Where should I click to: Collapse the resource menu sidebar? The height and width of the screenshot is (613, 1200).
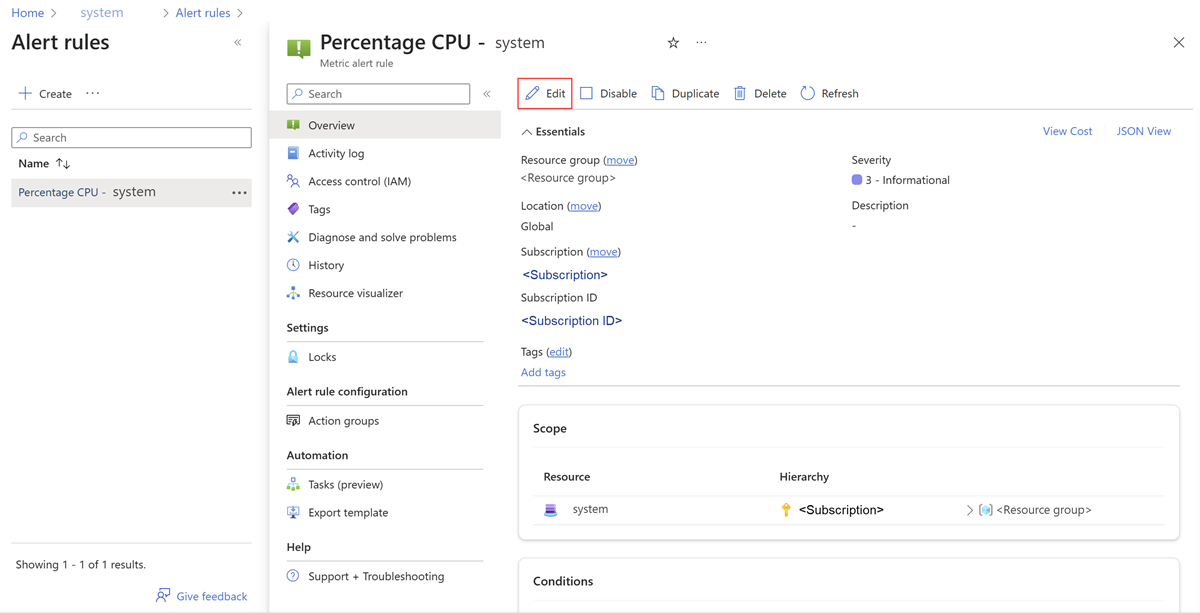click(487, 94)
